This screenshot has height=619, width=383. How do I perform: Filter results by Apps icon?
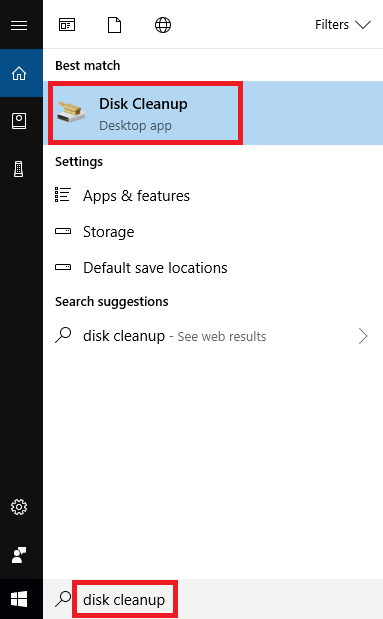pos(67,25)
